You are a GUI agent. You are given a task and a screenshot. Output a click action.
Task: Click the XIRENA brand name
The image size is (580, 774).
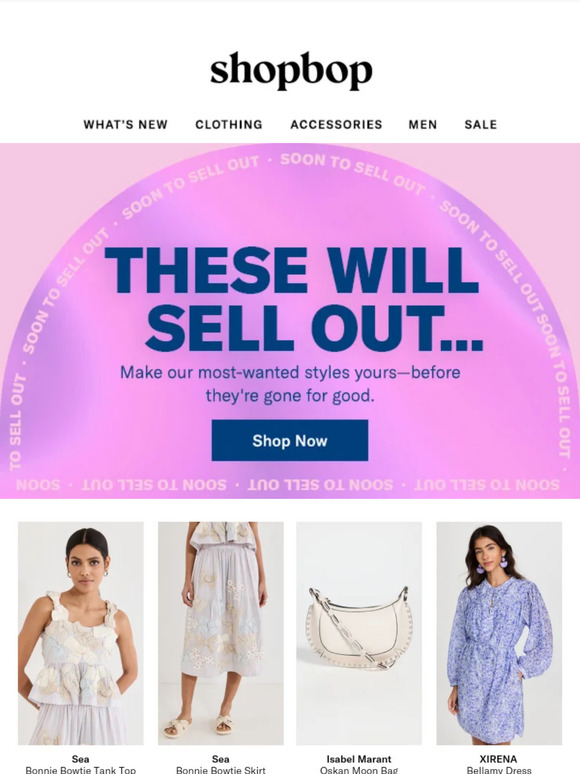coord(499,759)
